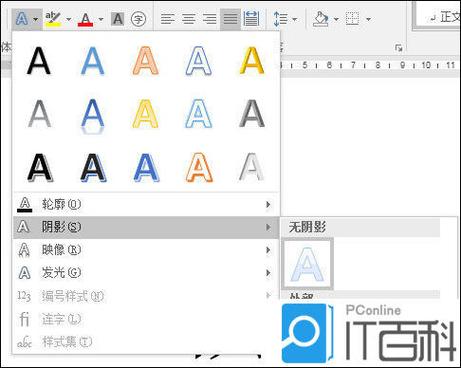Click the 编号样式(N) menu item
Viewport: 461px width, 368px height.
pyautogui.click(x=146, y=296)
